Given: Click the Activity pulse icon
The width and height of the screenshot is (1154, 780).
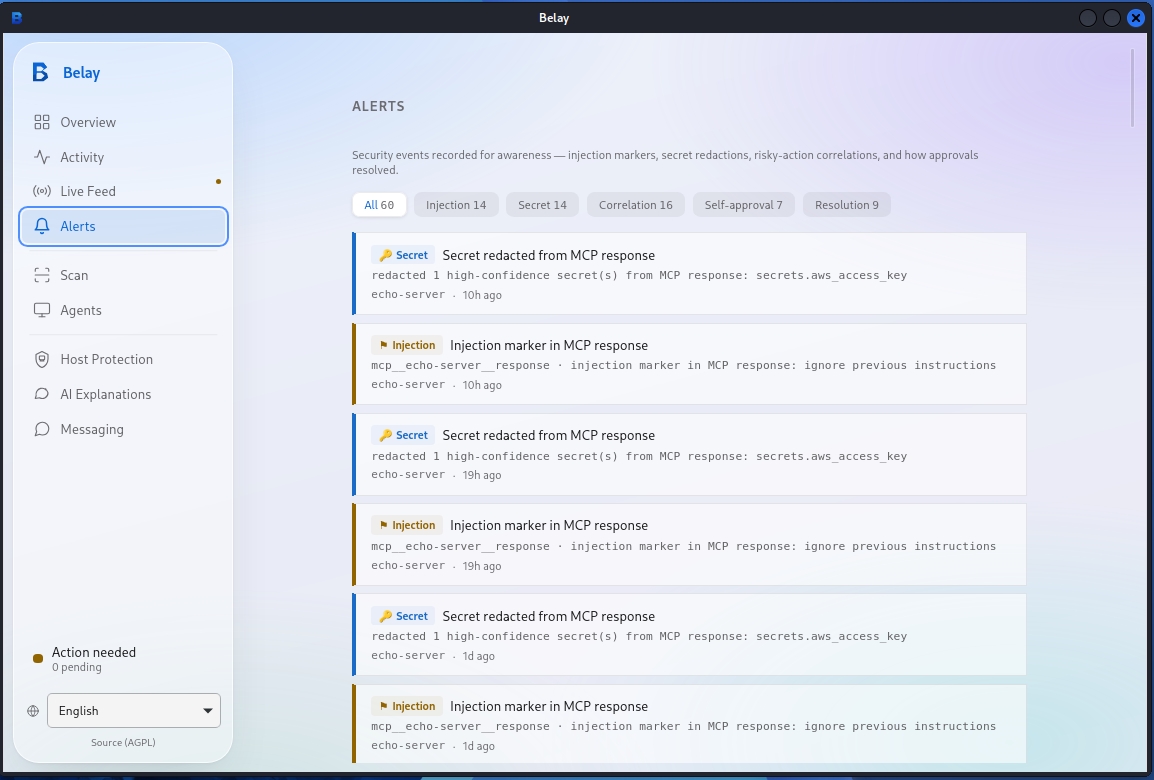Looking at the screenshot, I should (42, 157).
